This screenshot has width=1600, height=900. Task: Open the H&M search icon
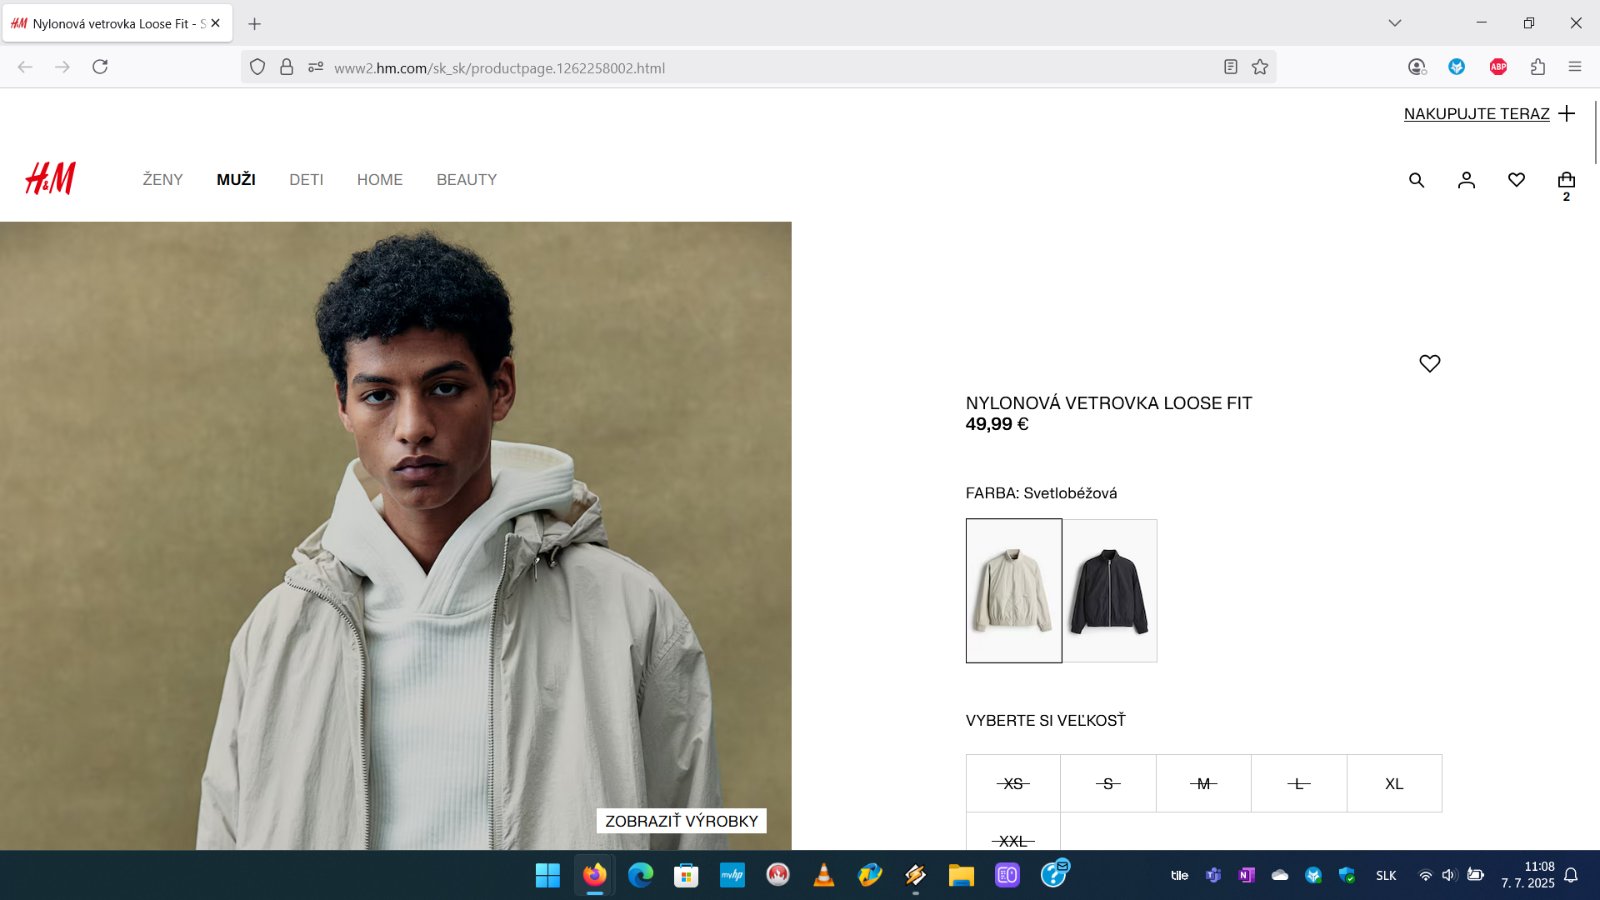[x=1416, y=180]
